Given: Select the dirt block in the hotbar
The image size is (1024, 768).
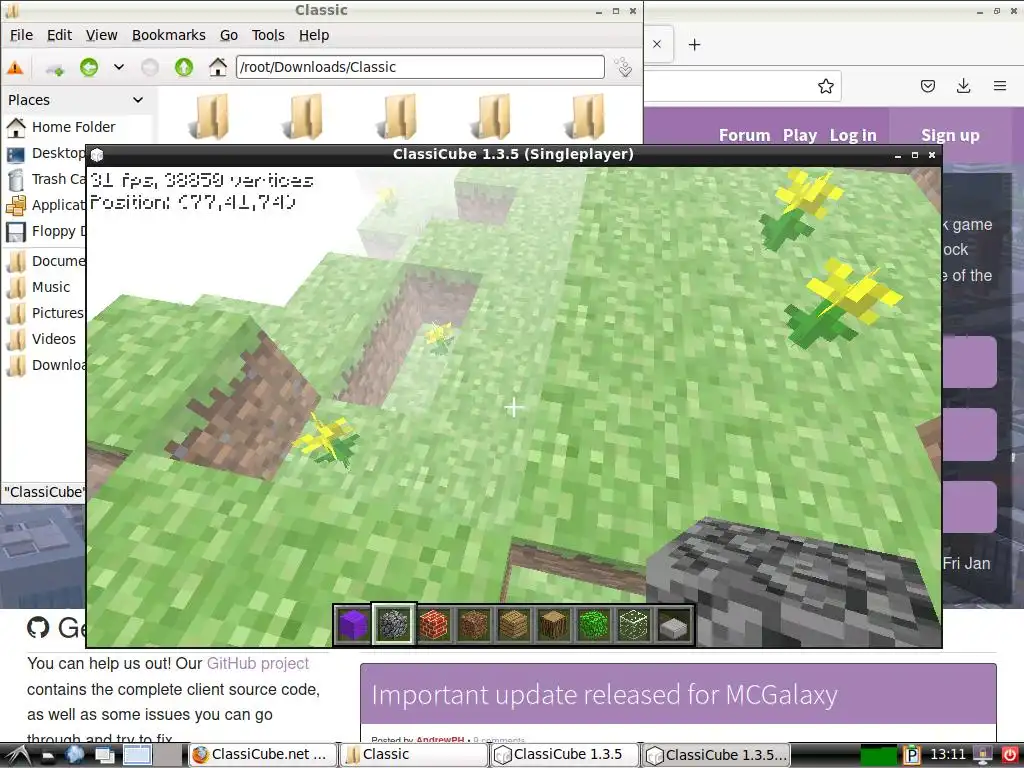Looking at the screenshot, I should click(x=473, y=624).
